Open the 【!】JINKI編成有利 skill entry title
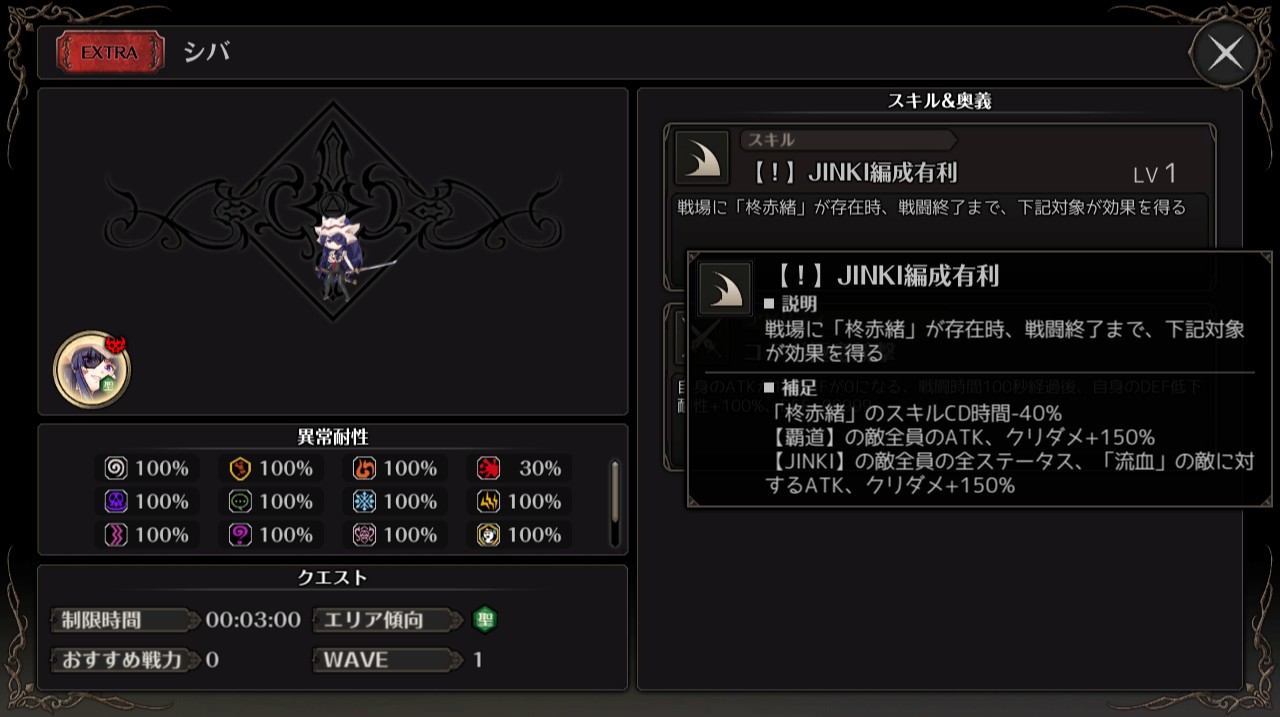 [853, 172]
